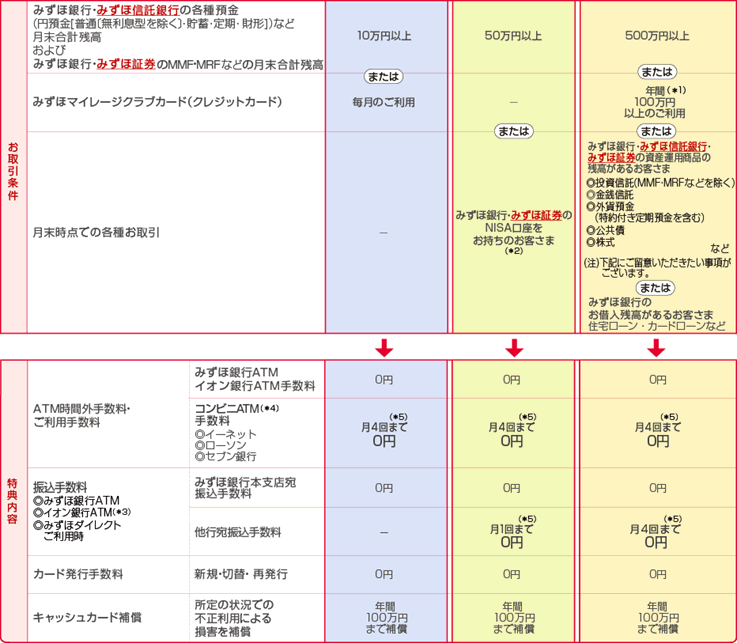737x643 pixels.
Task: Select the ローソン list entry
Action: point(220,445)
